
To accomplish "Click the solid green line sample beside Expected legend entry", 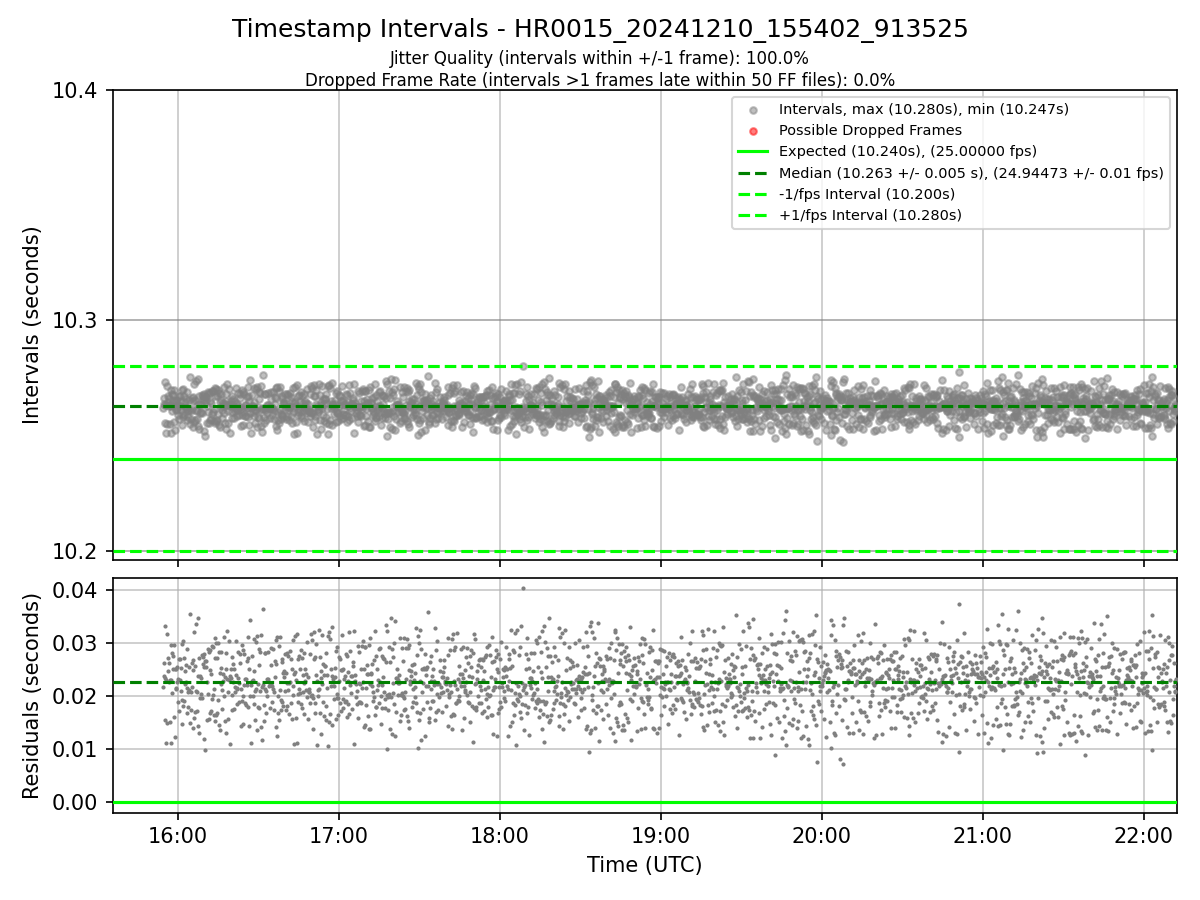I will pyautogui.click(x=754, y=152).
